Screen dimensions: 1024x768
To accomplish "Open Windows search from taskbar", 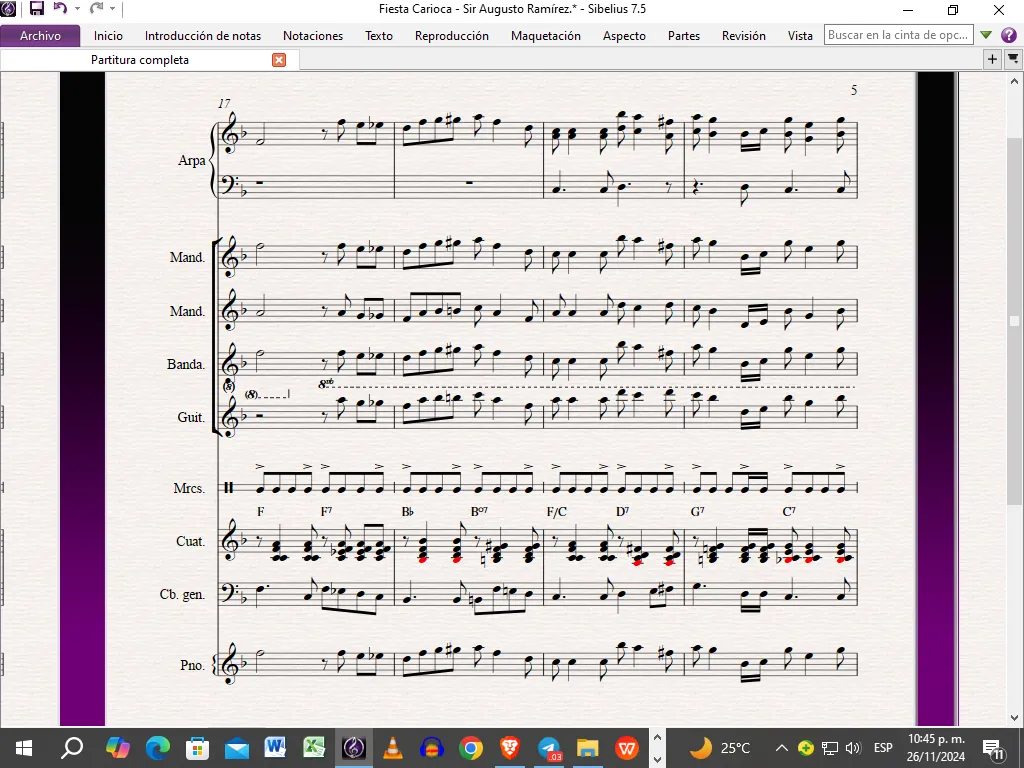I will click(x=72, y=748).
